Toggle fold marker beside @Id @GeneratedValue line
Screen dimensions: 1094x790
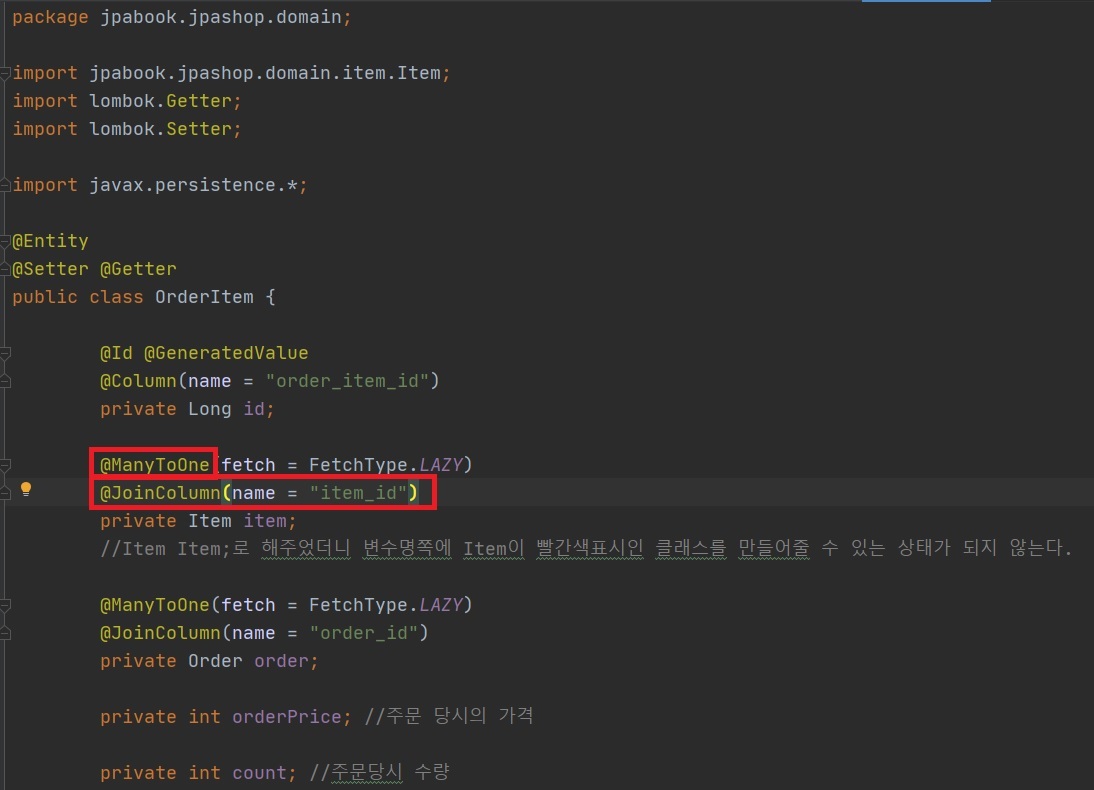[5, 353]
